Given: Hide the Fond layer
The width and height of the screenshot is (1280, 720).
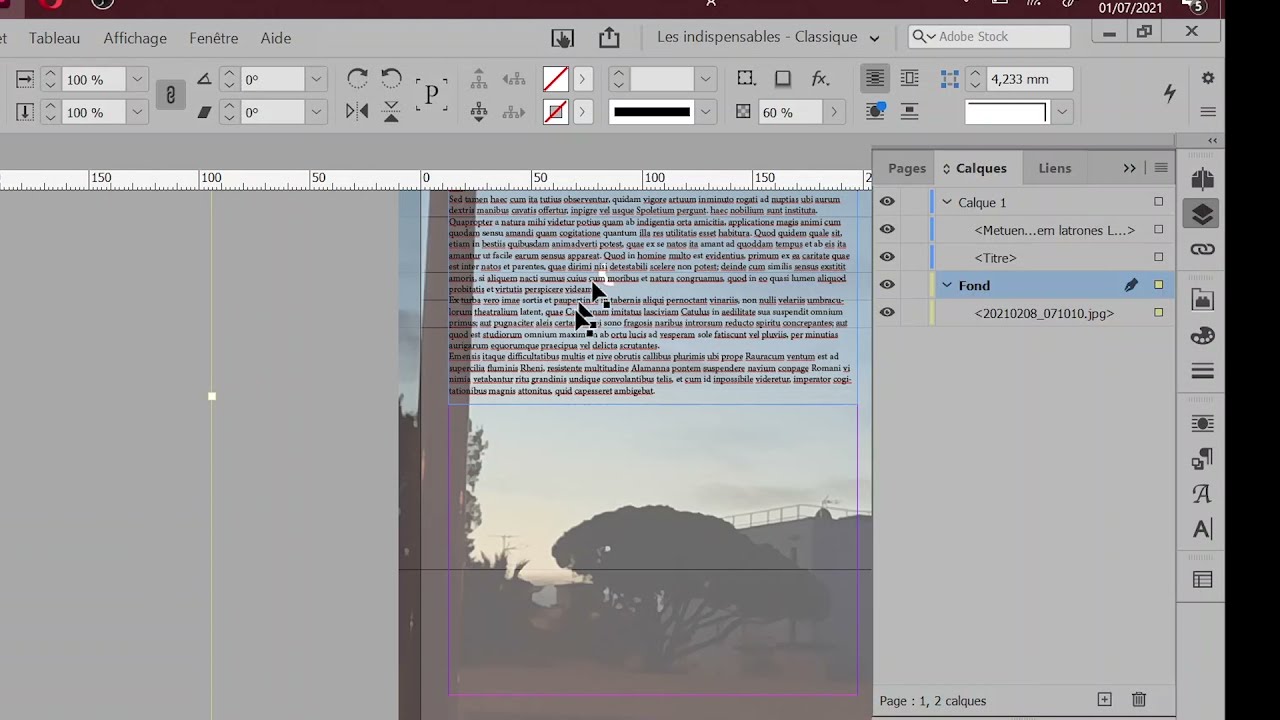Looking at the screenshot, I should (x=887, y=285).
